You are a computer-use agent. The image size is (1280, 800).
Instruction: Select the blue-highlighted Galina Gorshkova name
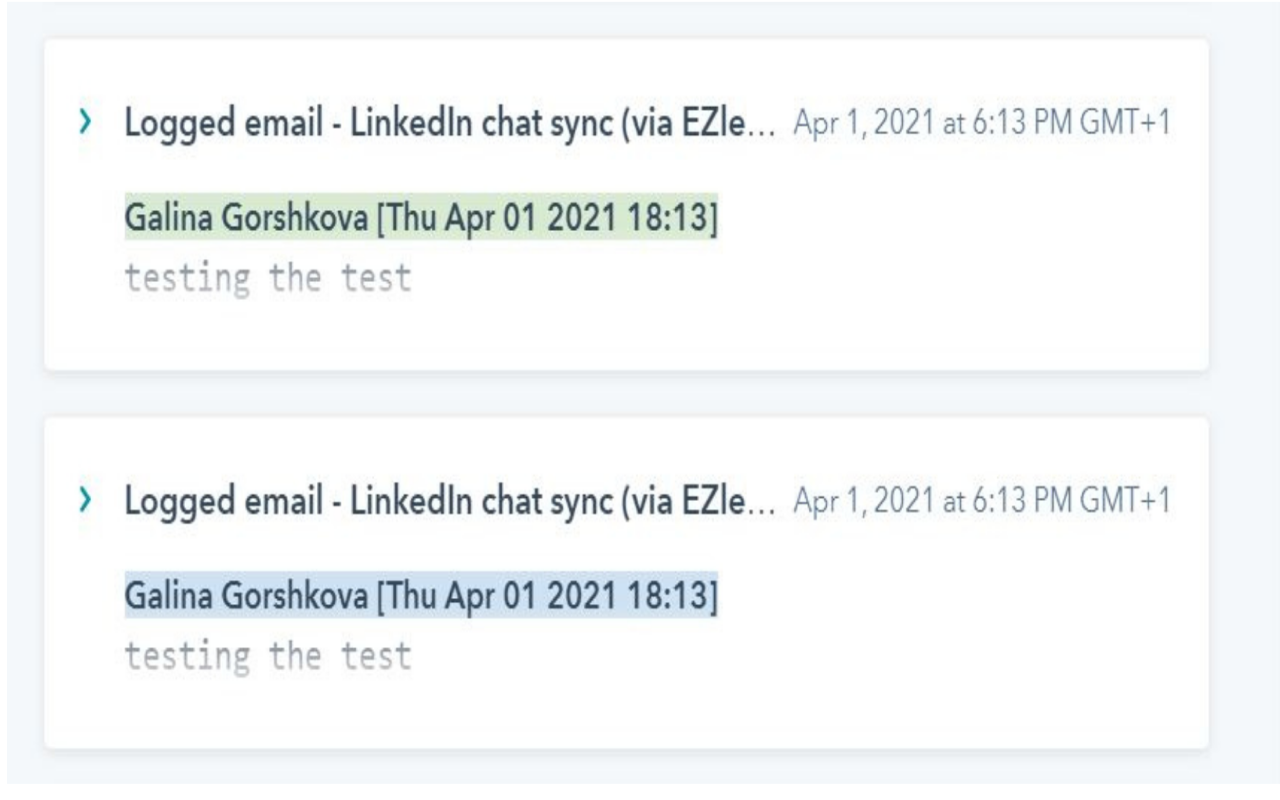pyautogui.click(x=246, y=598)
